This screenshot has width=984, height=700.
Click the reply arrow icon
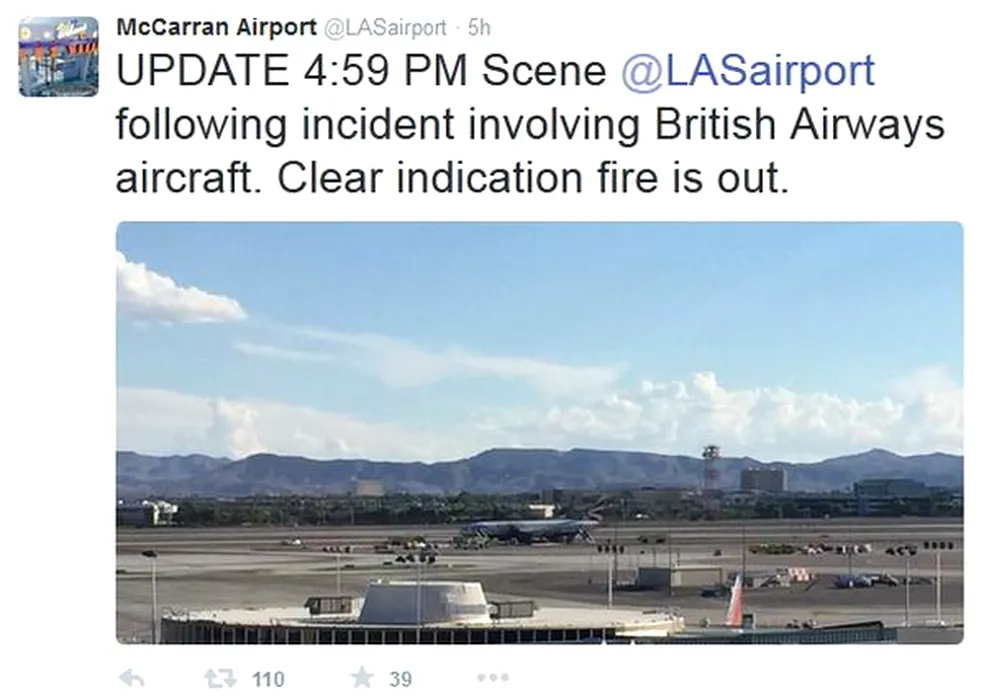click(132, 679)
